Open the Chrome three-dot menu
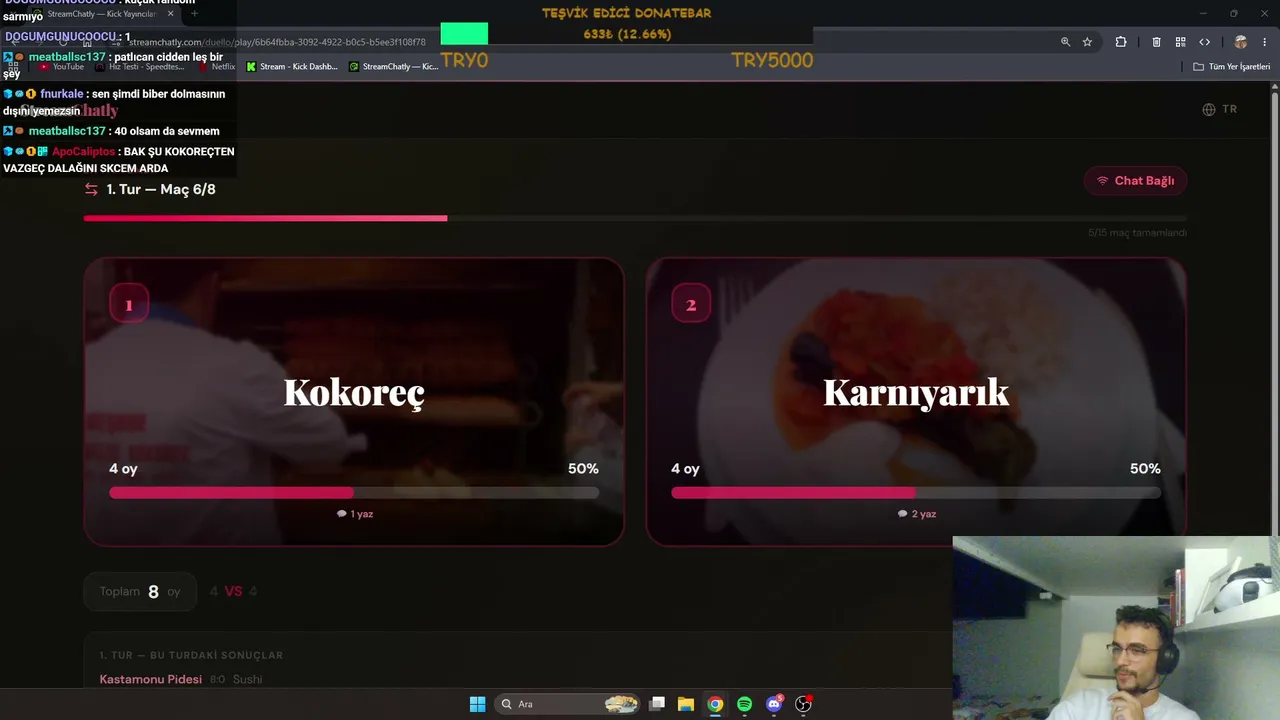 point(1264,42)
